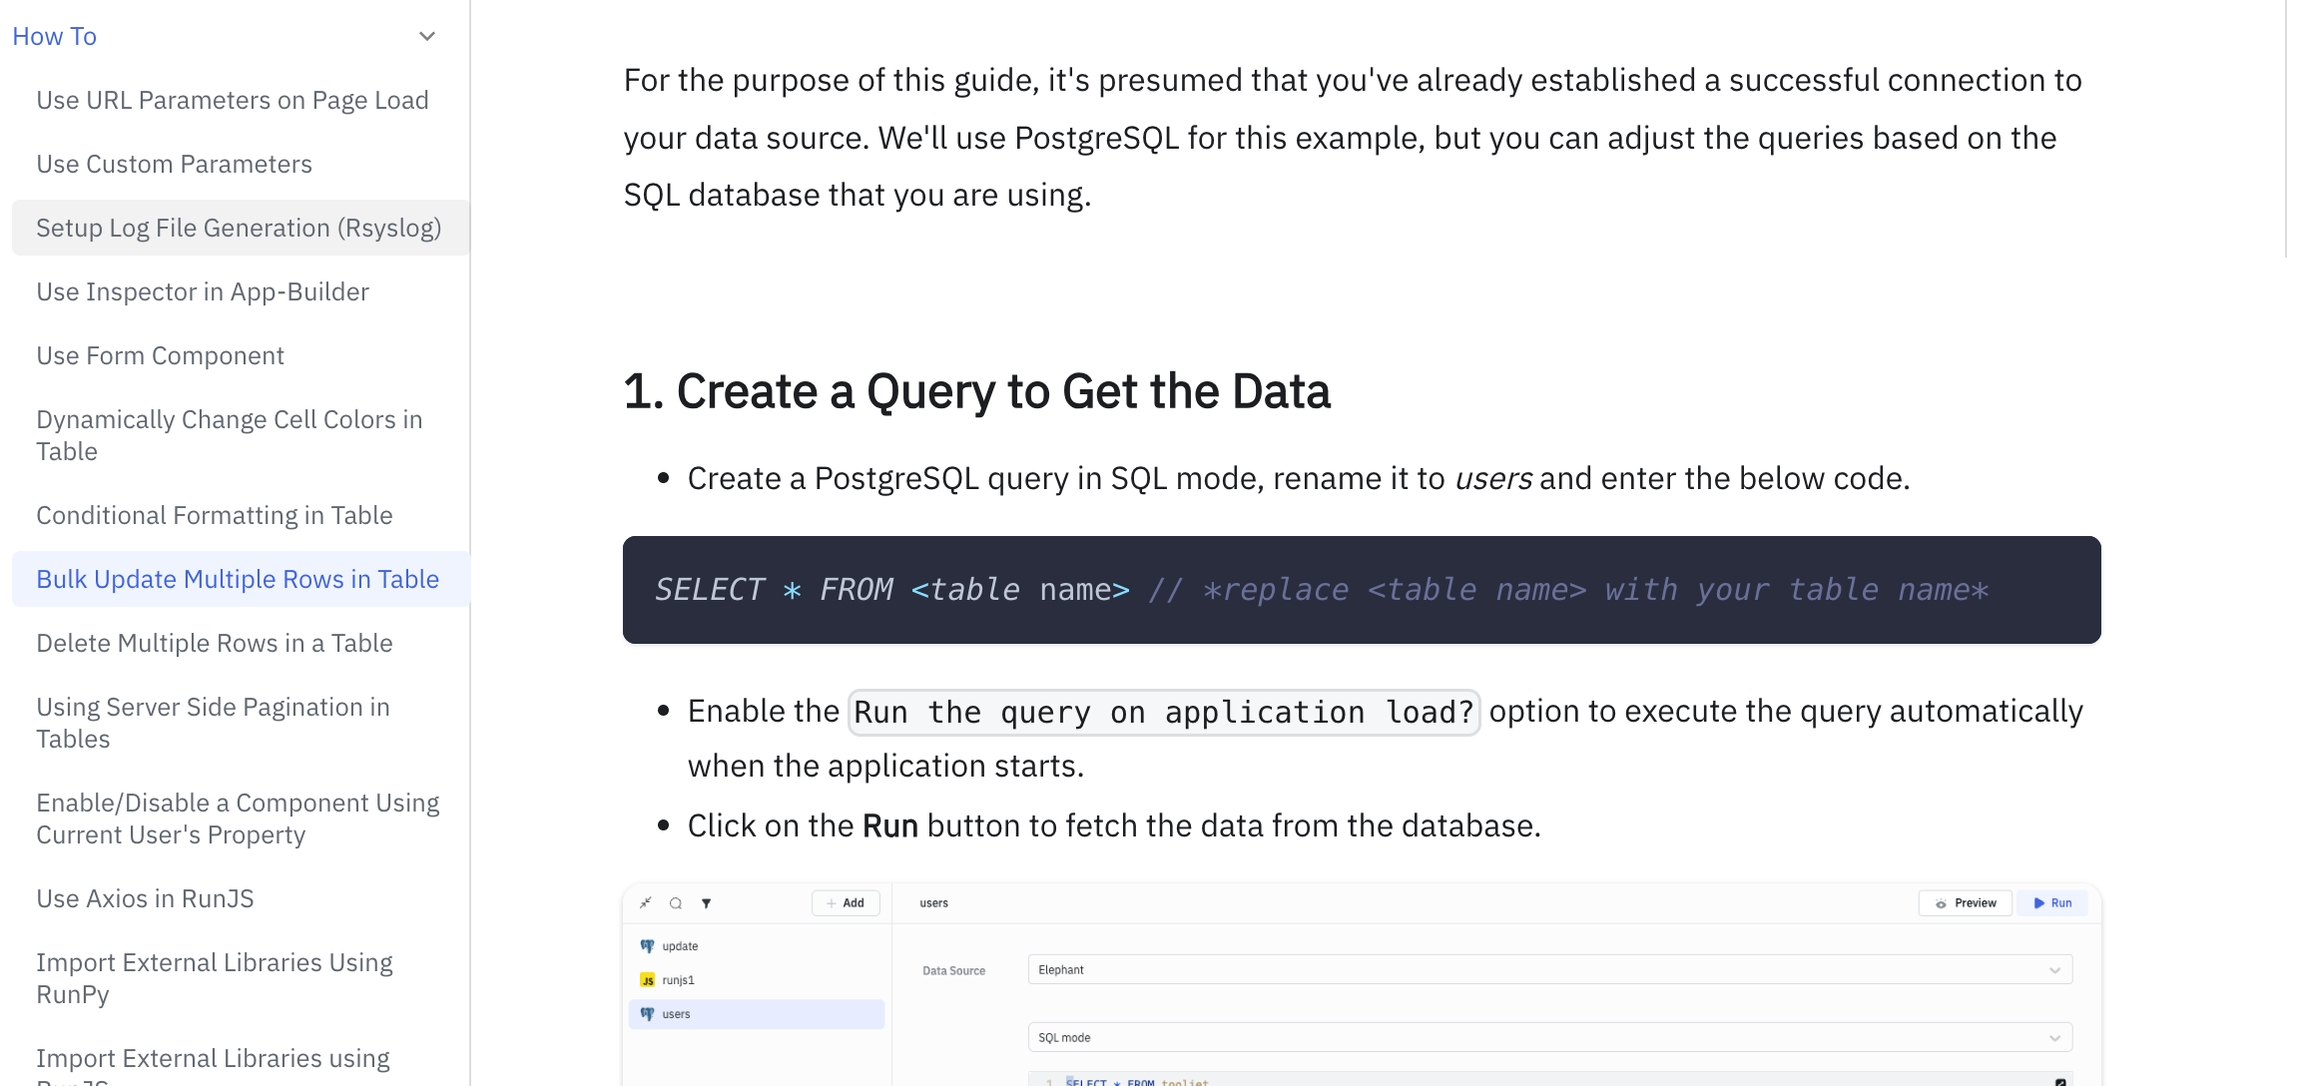2304x1086 pixels.
Task: Click the users query name field
Action: point(934,903)
